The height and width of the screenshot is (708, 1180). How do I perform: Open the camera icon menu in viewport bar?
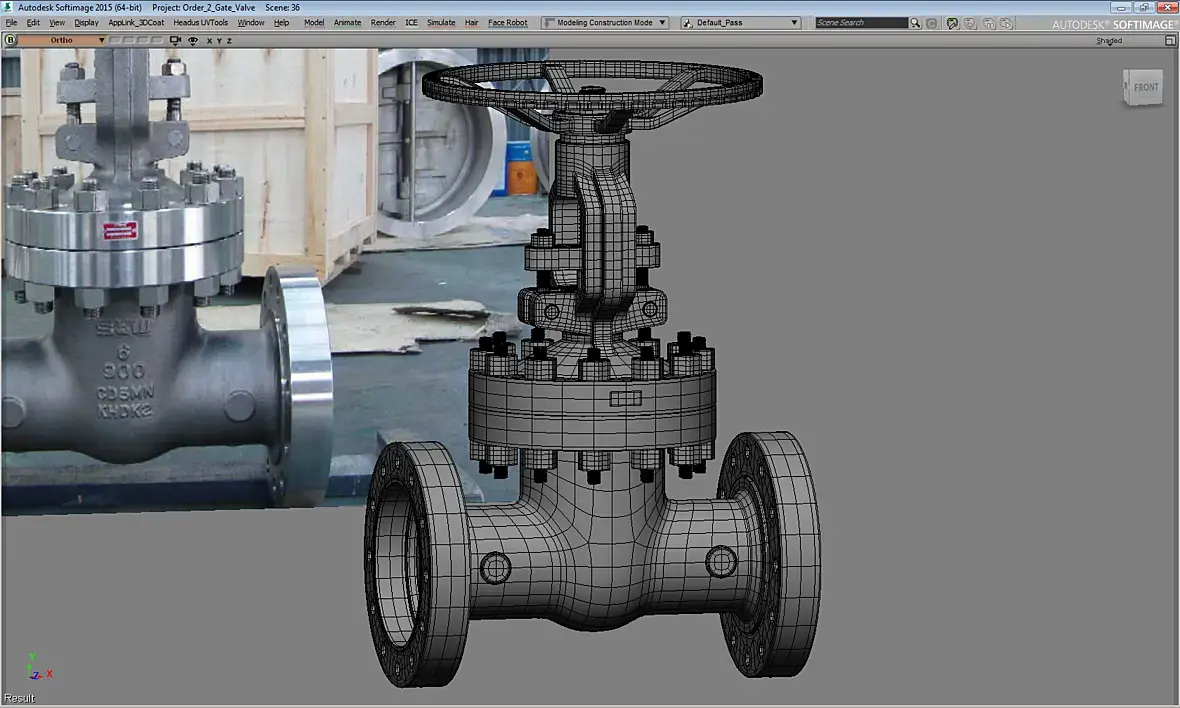(x=175, y=41)
